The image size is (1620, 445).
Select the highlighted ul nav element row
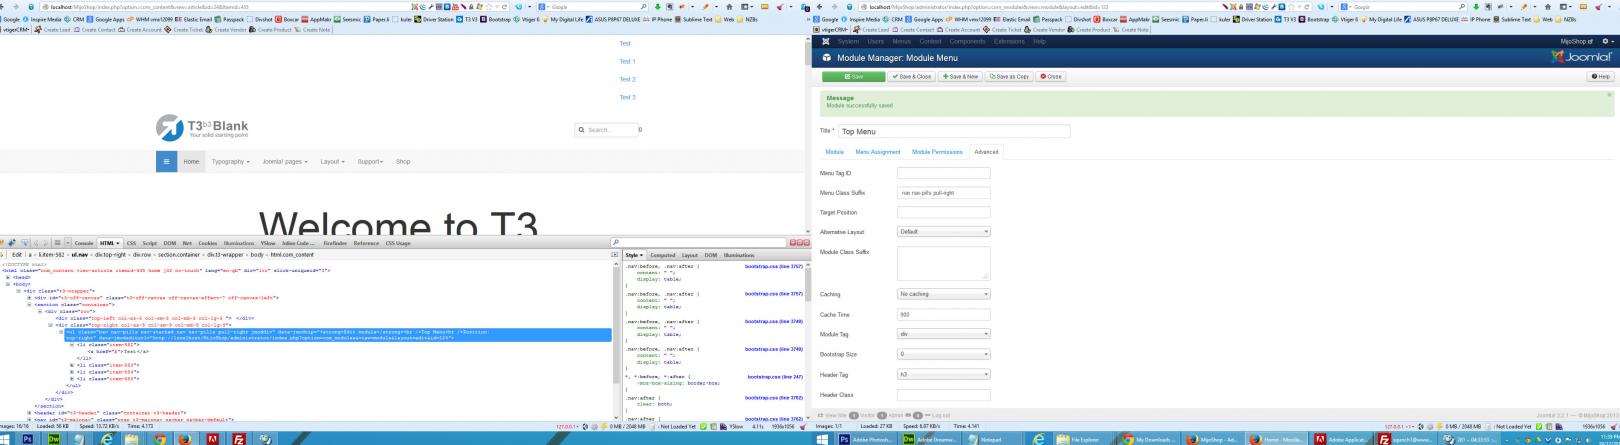pos(337,334)
